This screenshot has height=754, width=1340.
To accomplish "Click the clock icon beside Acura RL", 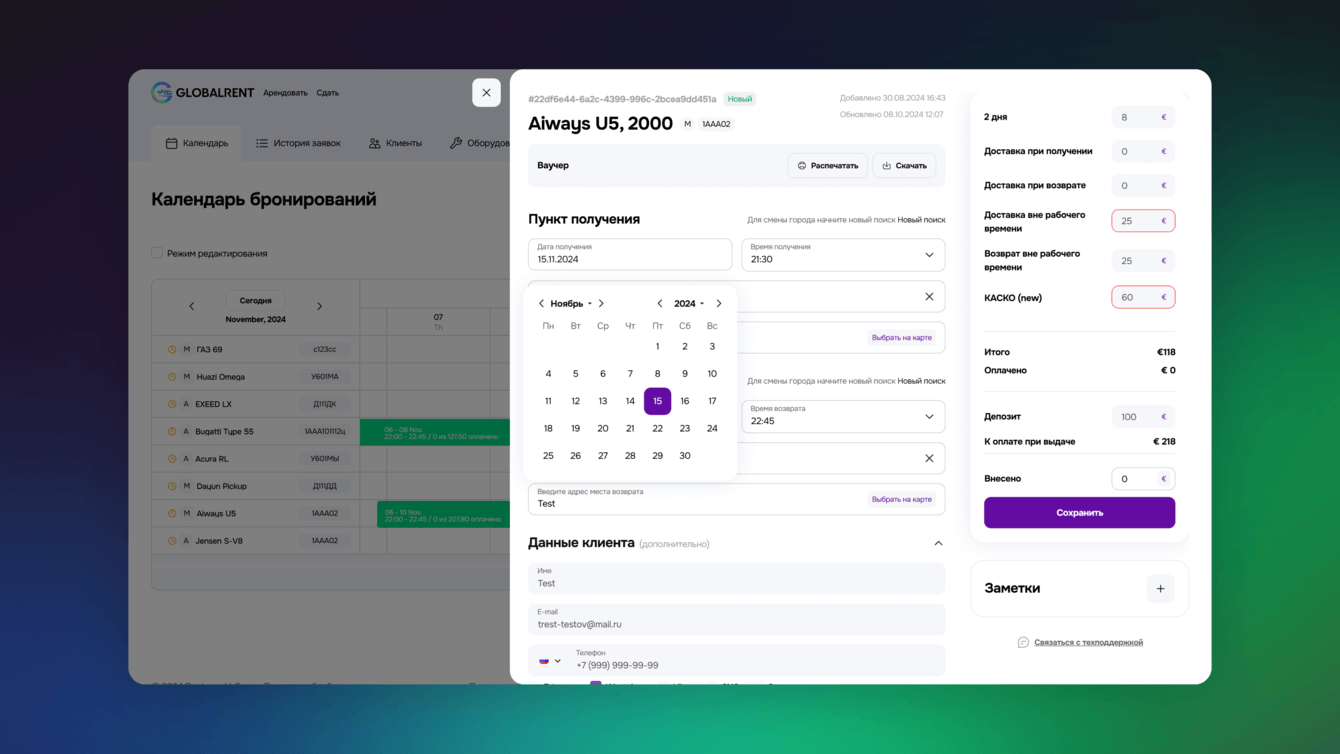I will tap(172, 459).
